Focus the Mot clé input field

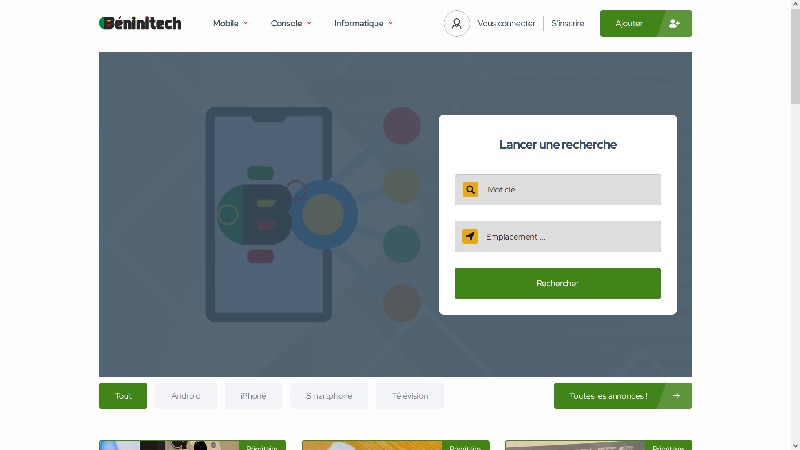[558, 189]
